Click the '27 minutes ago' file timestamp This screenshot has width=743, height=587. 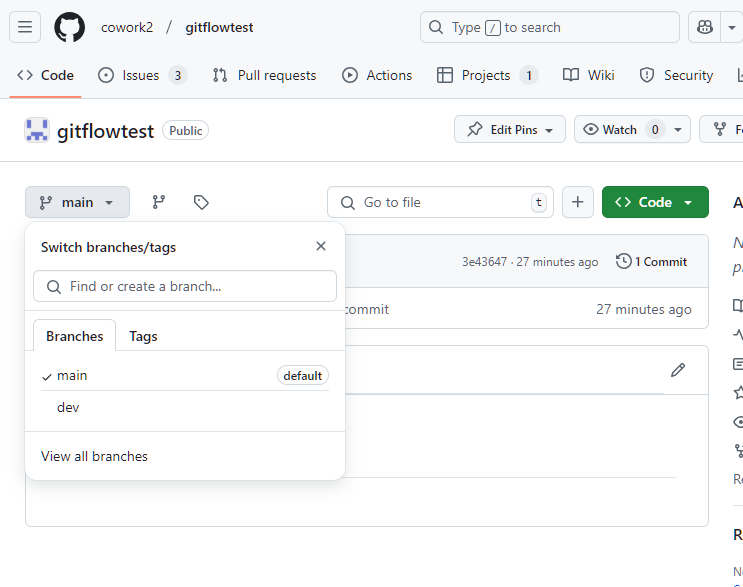pyautogui.click(x=643, y=309)
